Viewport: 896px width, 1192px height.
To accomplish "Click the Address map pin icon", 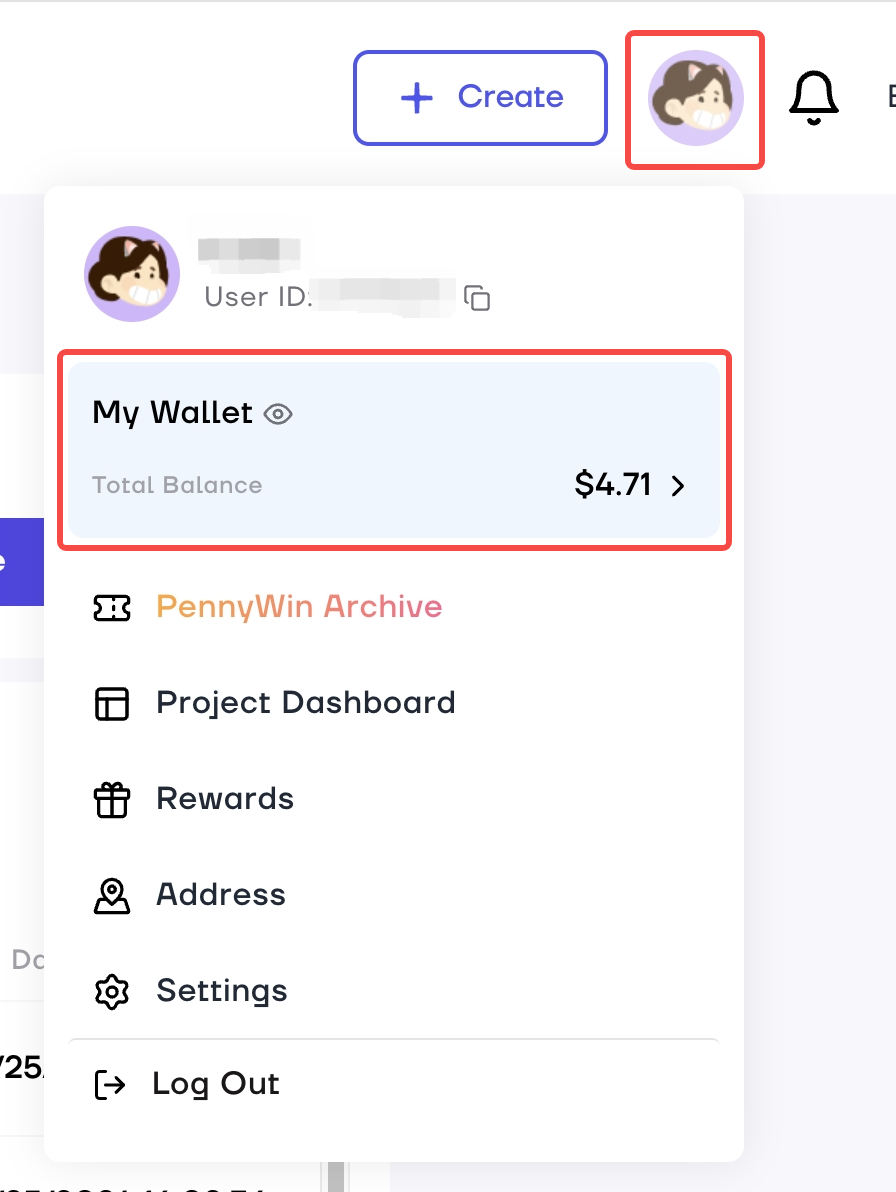I will (112, 896).
